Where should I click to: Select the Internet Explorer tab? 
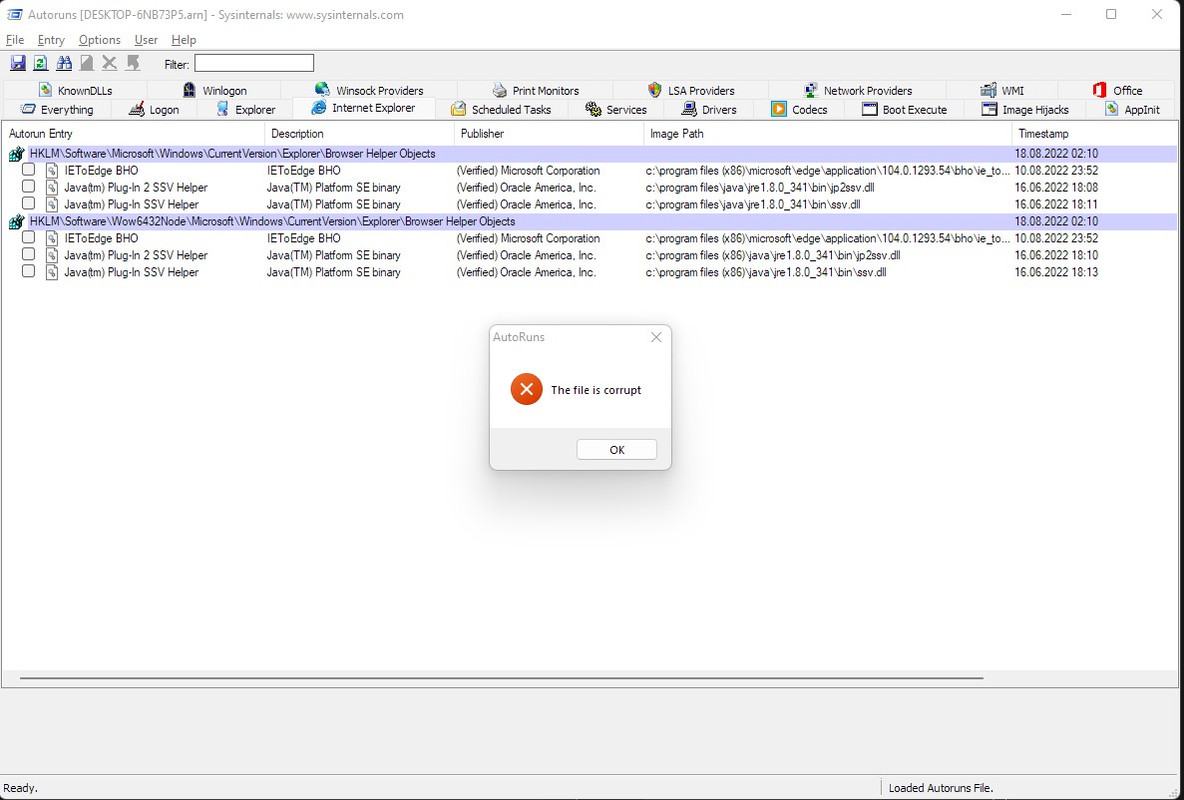[x=364, y=108]
